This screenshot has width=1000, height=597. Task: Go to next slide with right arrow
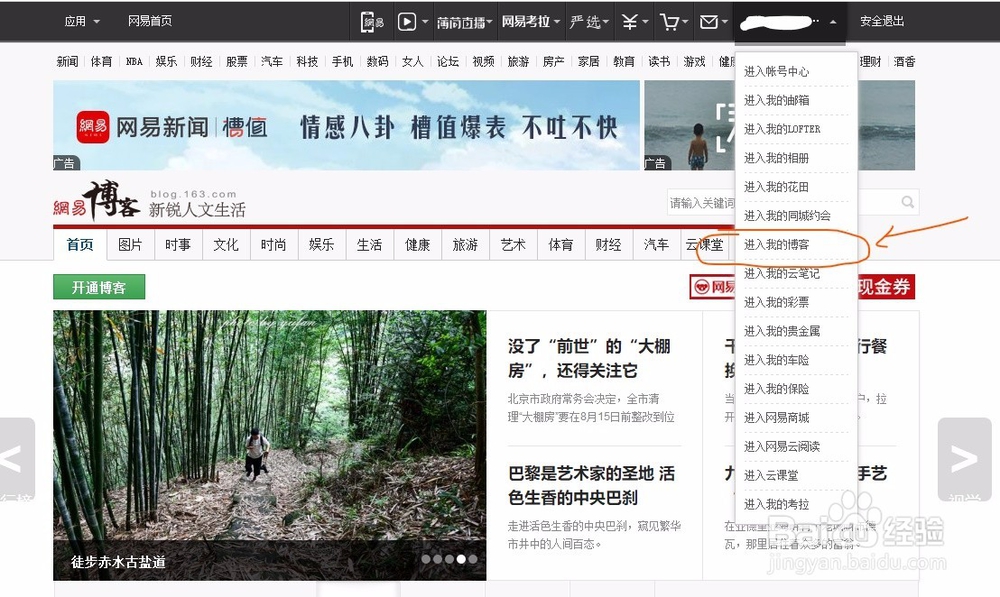pos(964,459)
